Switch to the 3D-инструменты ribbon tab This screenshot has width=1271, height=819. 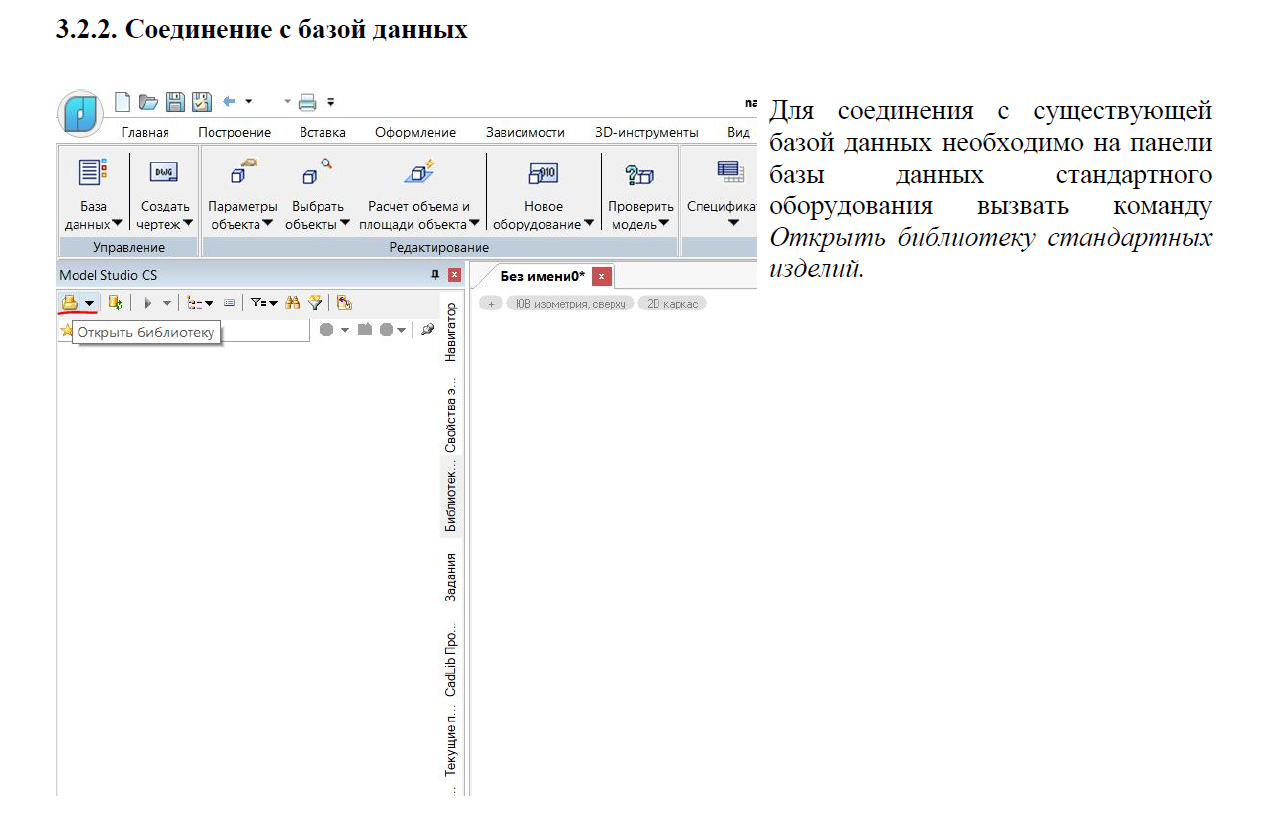coord(646,132)
